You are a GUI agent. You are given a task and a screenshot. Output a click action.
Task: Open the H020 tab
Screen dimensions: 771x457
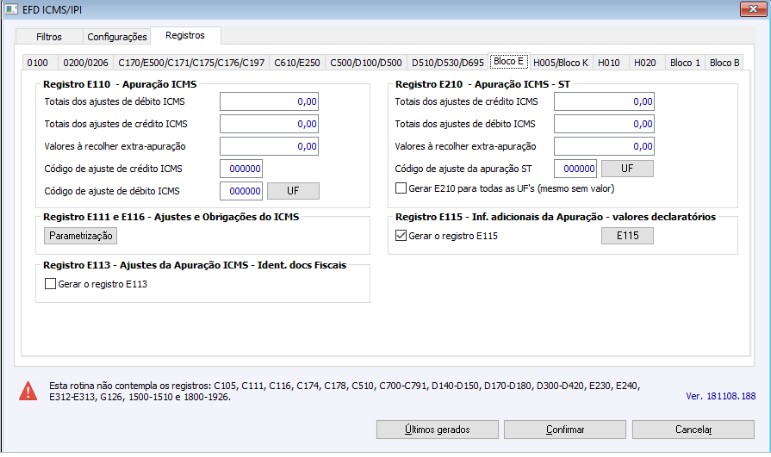click(645, 62)
